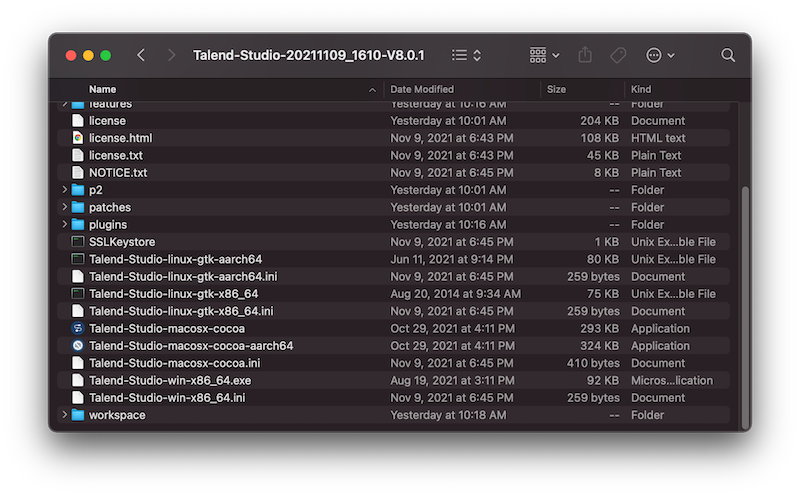Expand the workspace folder

pyautogui.click(x=65, y=415)
